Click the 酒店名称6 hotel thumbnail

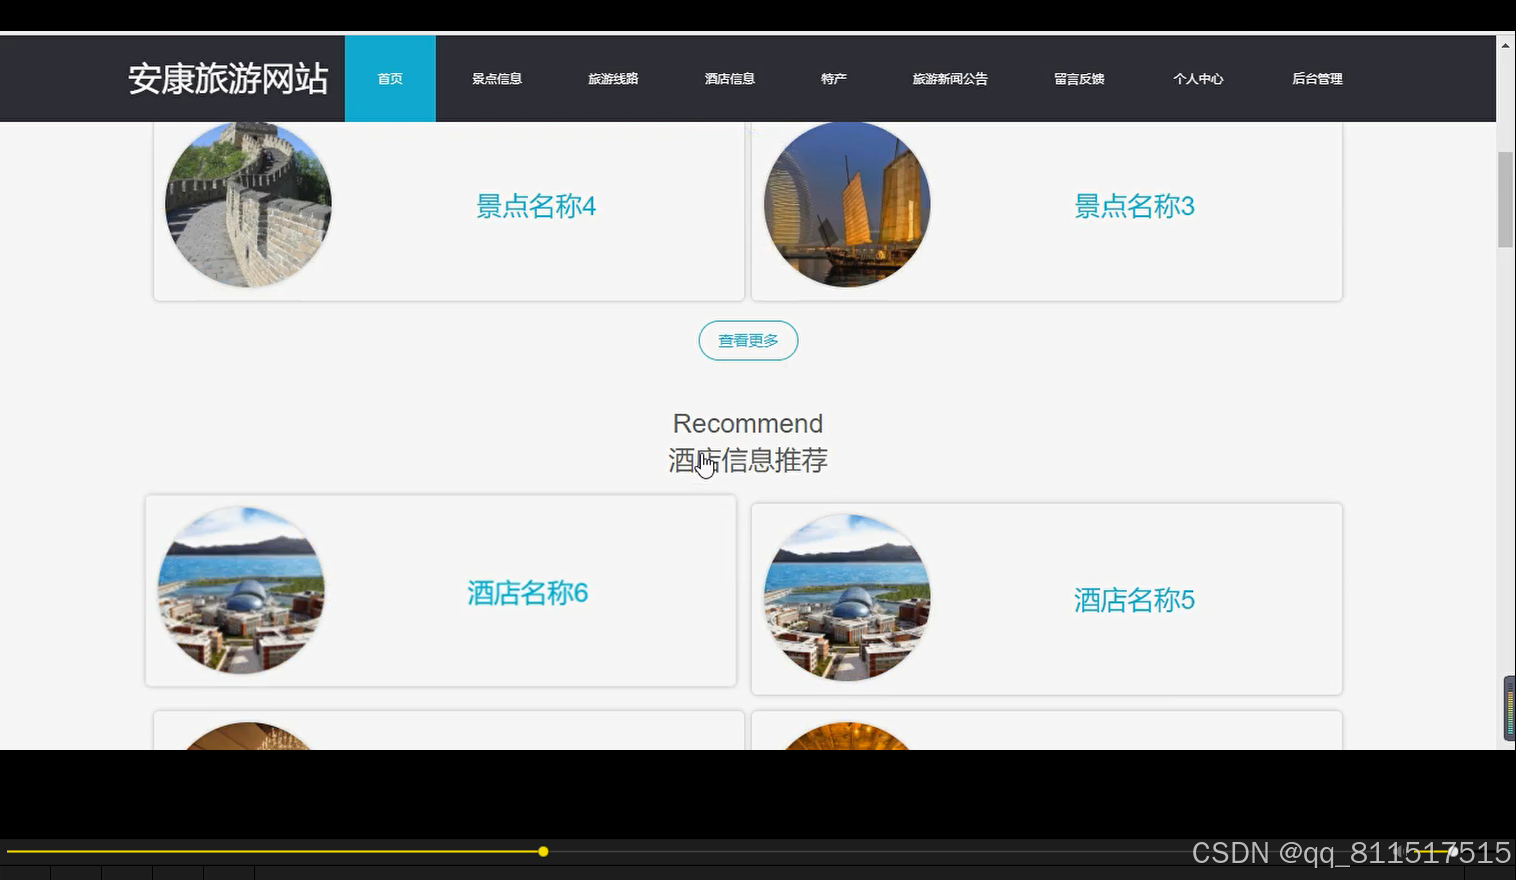point(240,592)
